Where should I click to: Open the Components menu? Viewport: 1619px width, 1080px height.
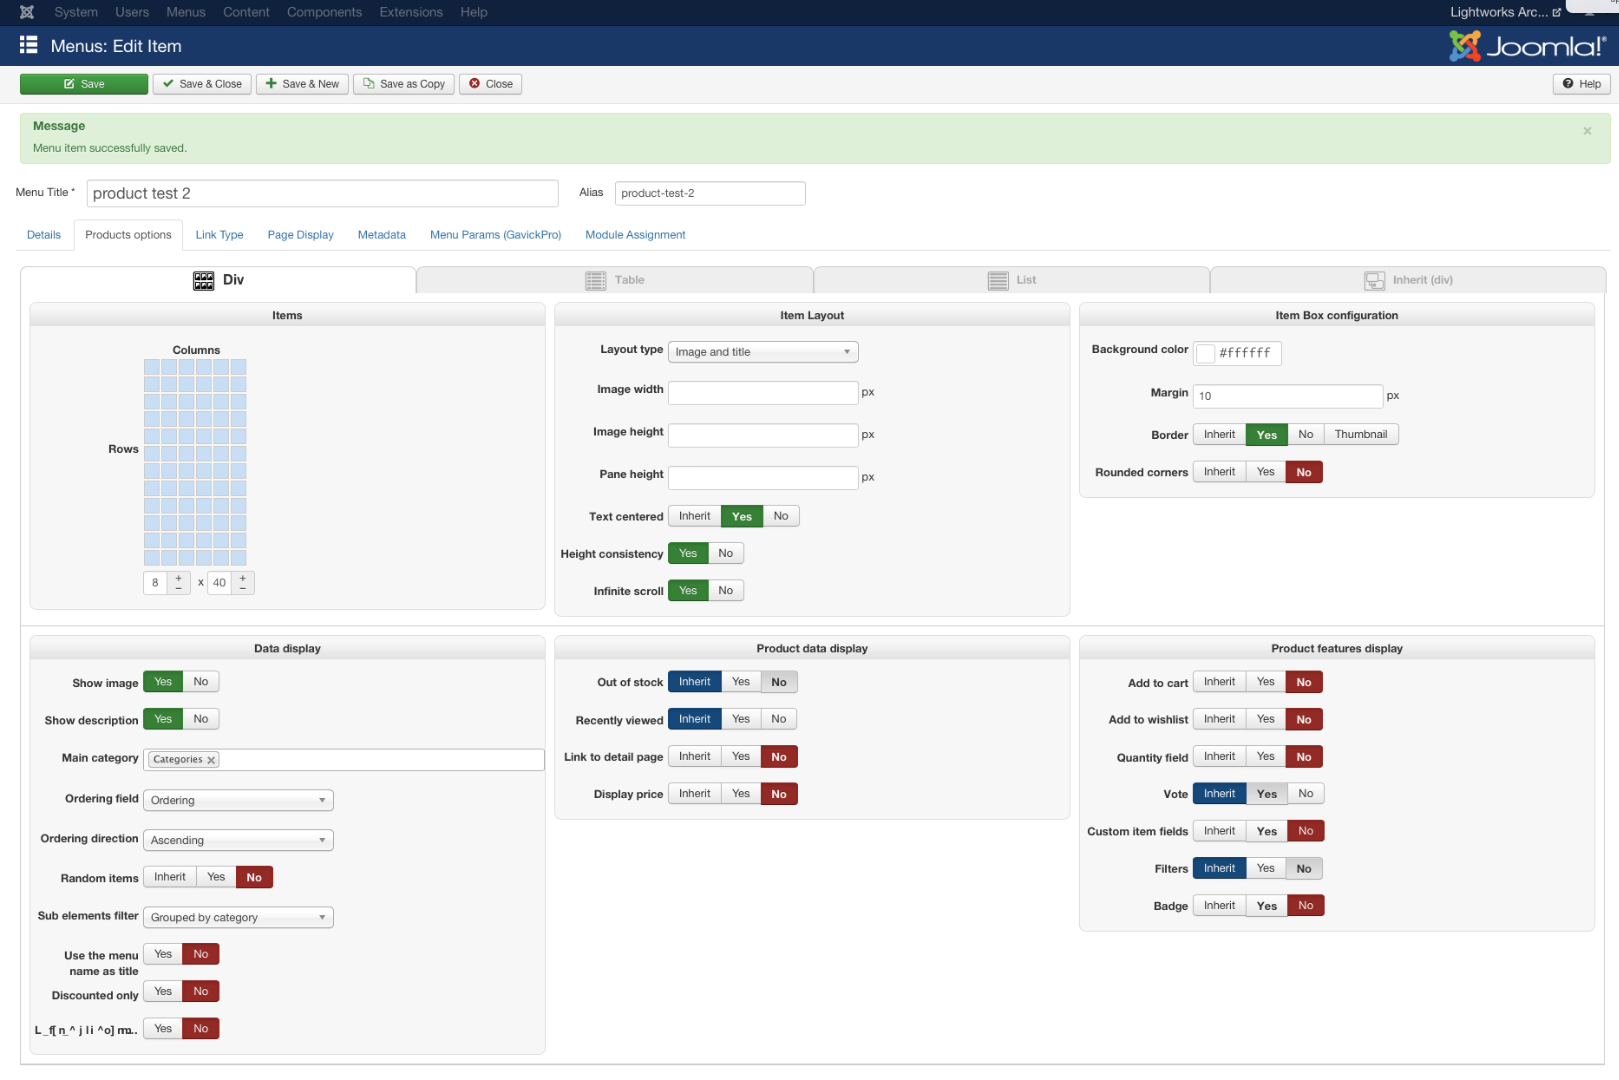tap(324, 12)
